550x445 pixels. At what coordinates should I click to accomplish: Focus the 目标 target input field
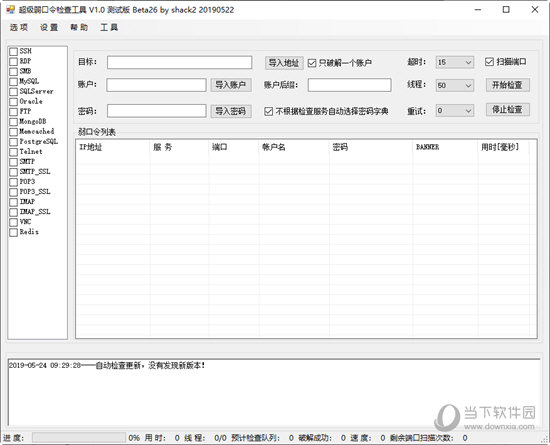180,62
